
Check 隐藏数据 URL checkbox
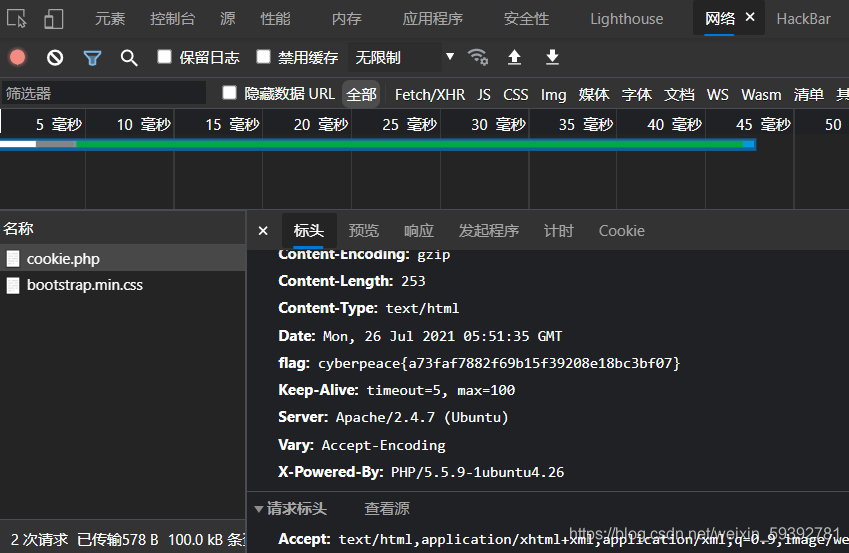pyautogui.click(x=230, y=93)
